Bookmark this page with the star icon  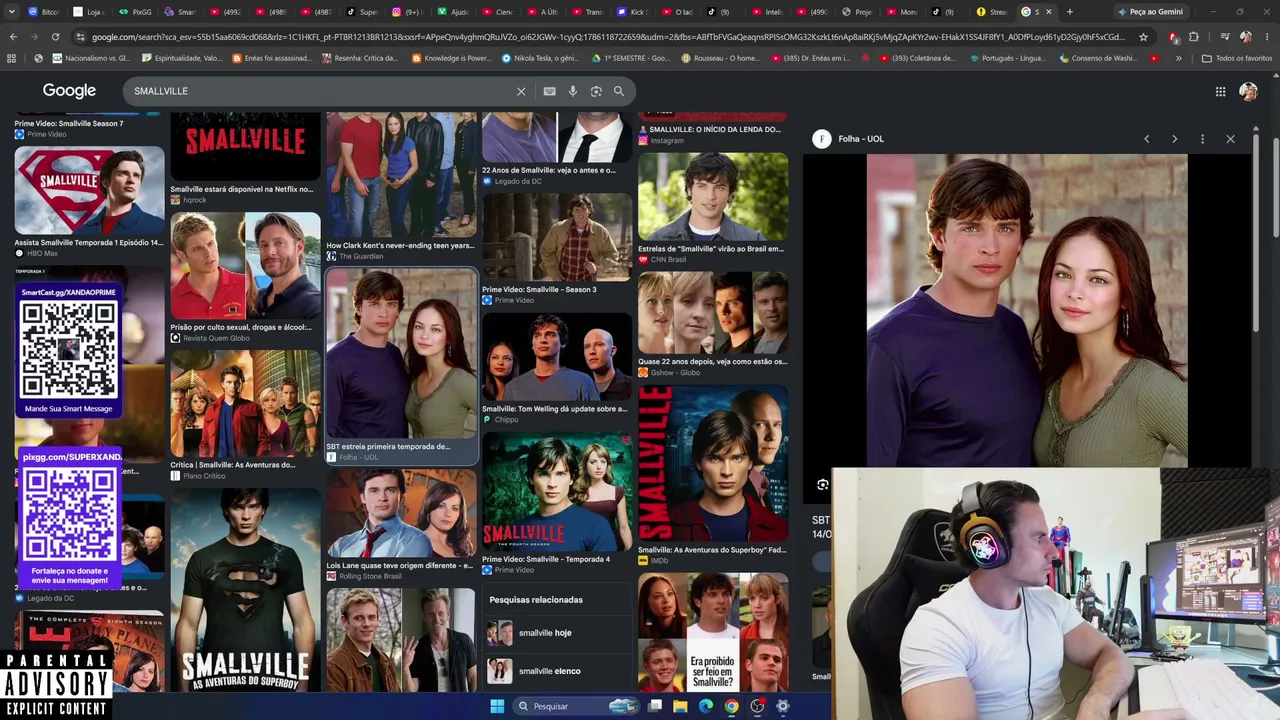[1143, 37]
